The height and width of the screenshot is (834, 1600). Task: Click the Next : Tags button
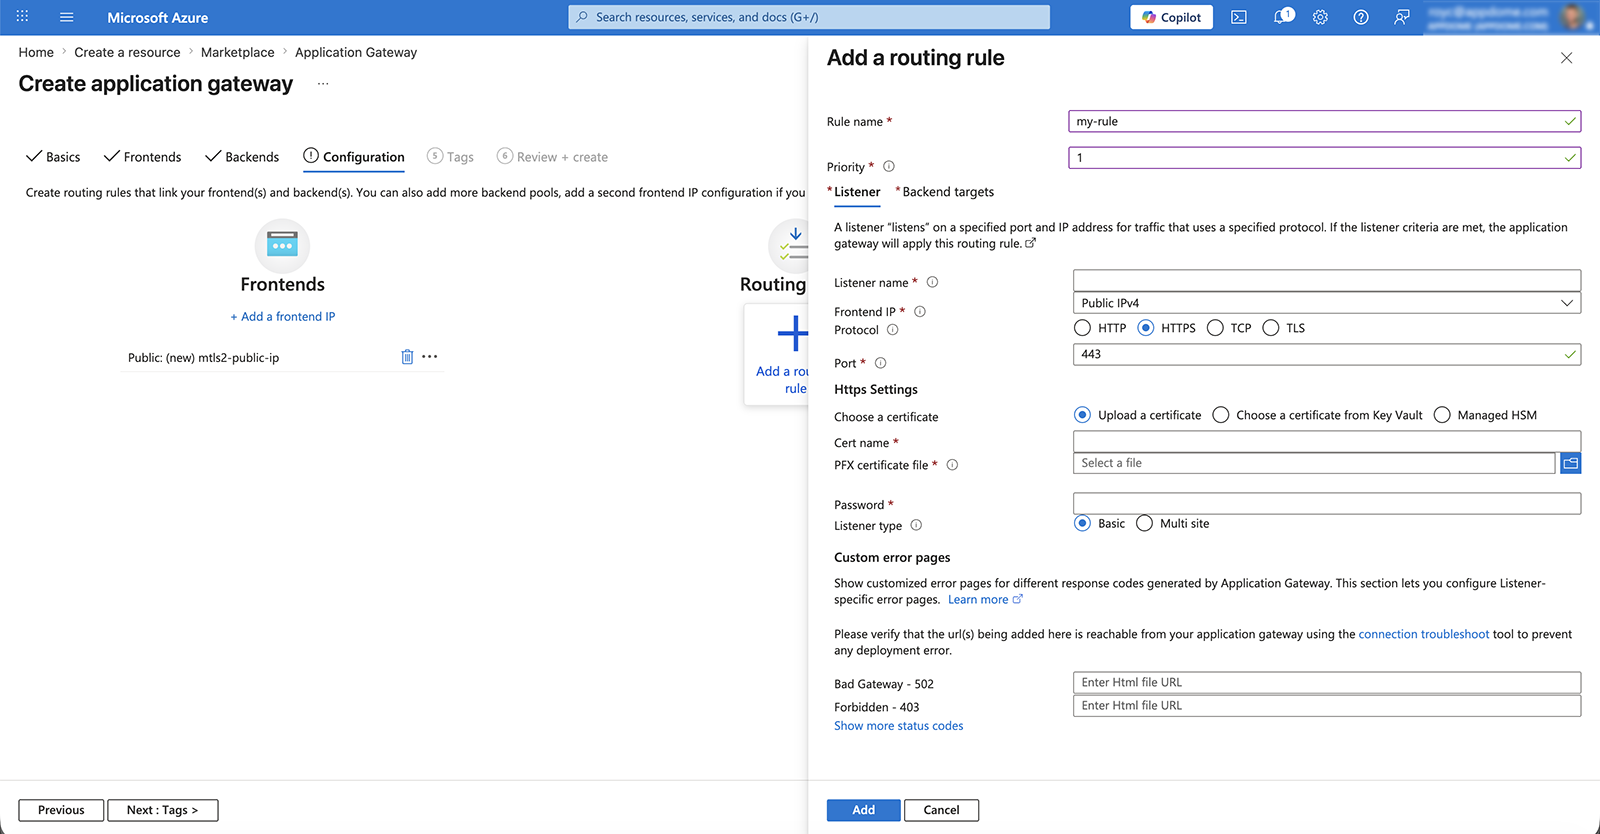click(x=162, y=810)
